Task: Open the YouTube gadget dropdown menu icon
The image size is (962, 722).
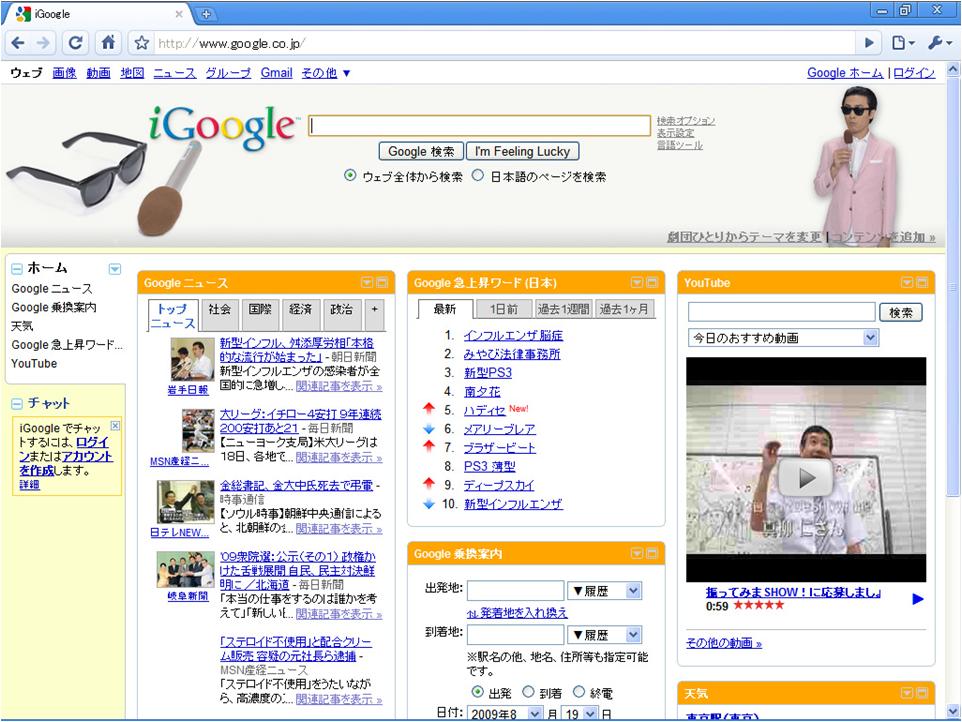Action: pos(907,283)
